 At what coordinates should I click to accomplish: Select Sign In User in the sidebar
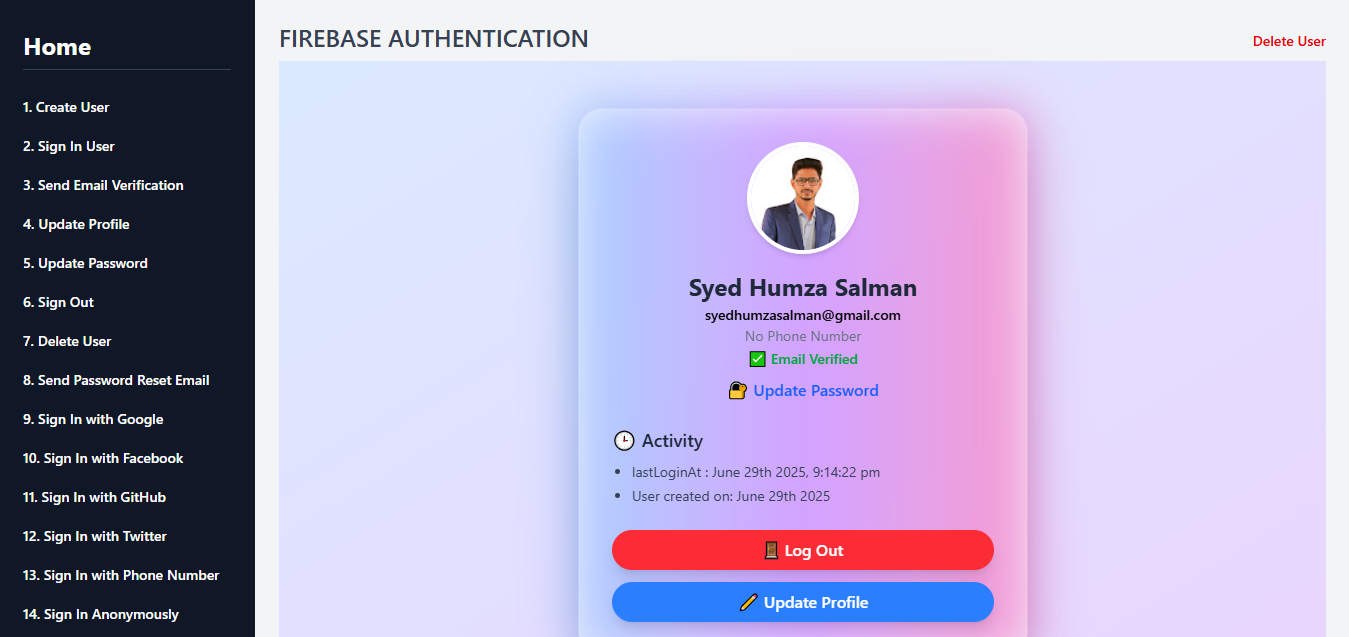click(68, 146)
